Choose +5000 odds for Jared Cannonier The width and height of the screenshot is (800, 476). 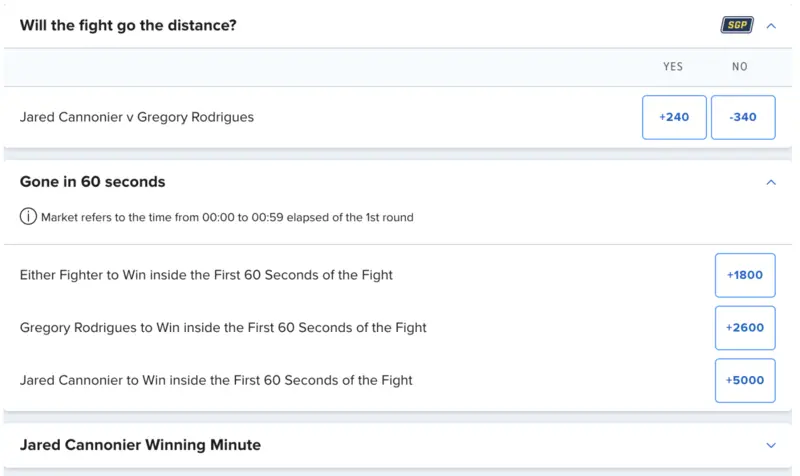(x=745, y=380)
